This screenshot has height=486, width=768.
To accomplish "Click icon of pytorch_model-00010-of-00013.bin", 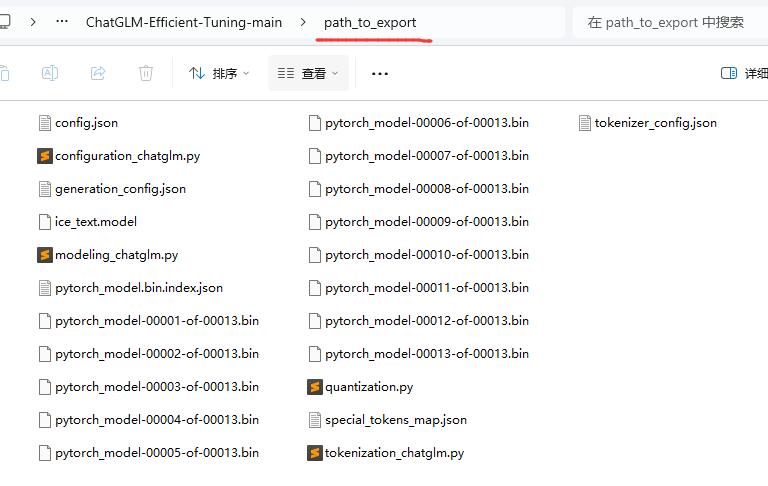I will coord(315,255).
